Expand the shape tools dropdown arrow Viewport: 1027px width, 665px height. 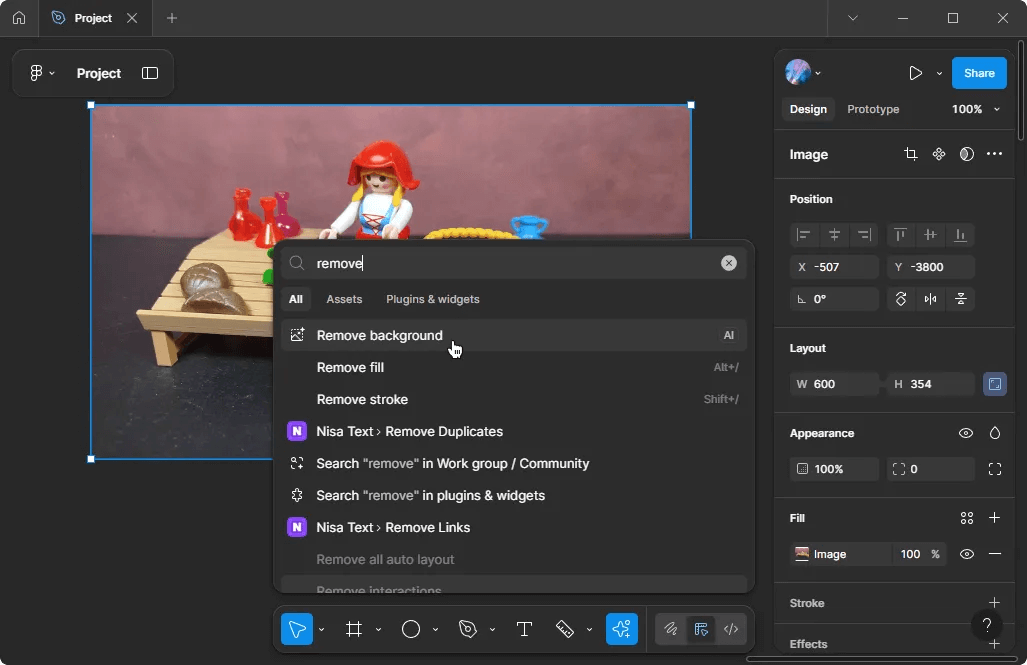pos(436,630)
